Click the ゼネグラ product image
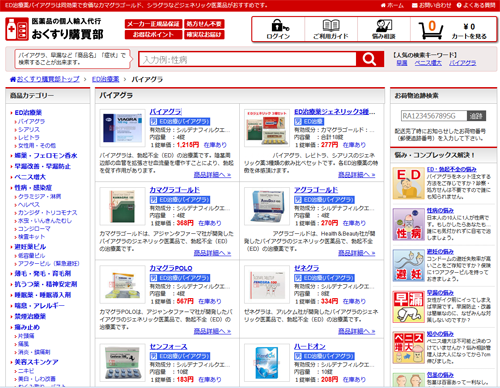 click(267, 285)
